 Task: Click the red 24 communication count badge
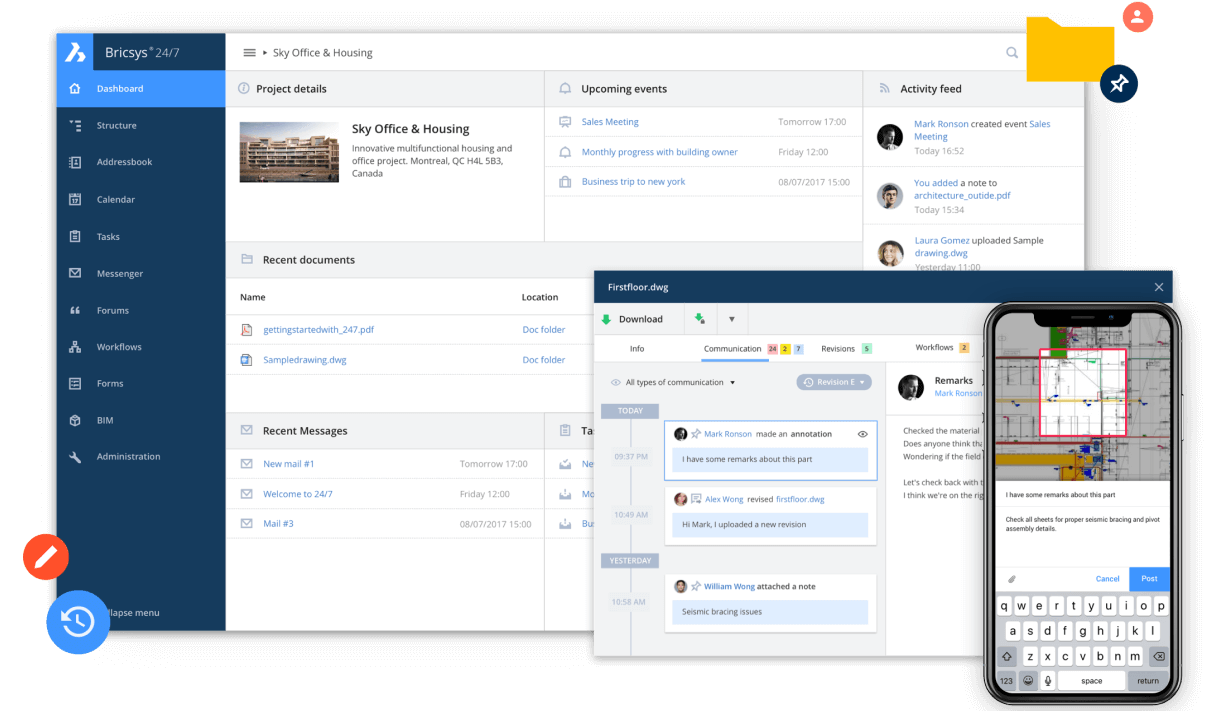click(772, 348)
